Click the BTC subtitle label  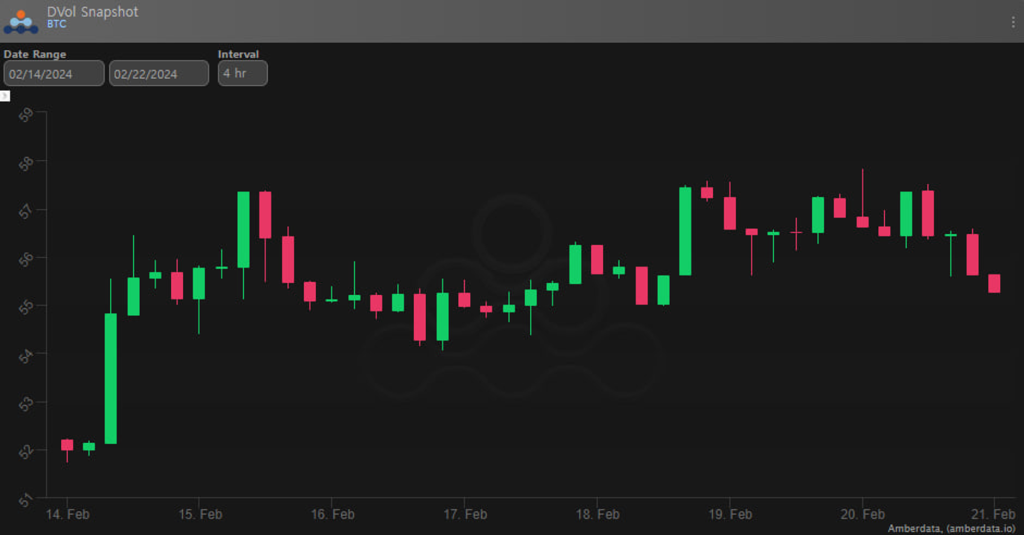56,24
